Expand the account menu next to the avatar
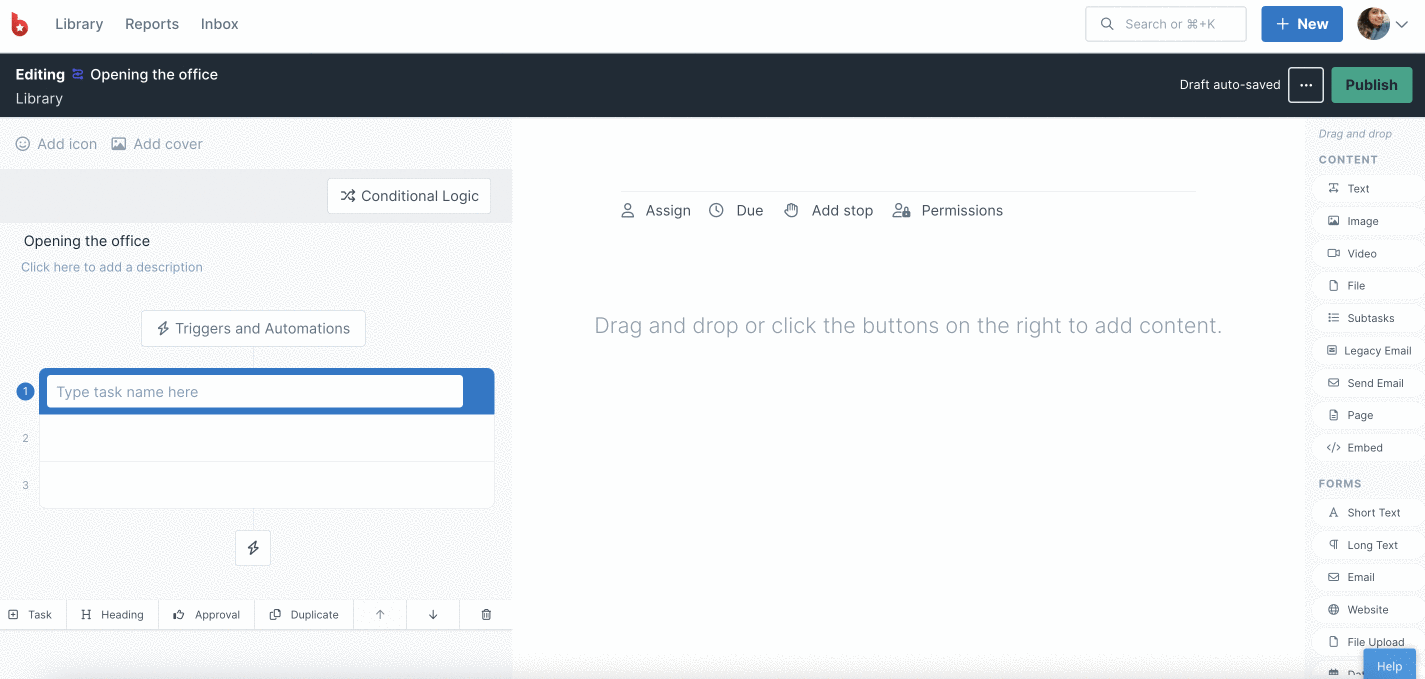Screen dimensions: 1425x679 click(1403, 24)
